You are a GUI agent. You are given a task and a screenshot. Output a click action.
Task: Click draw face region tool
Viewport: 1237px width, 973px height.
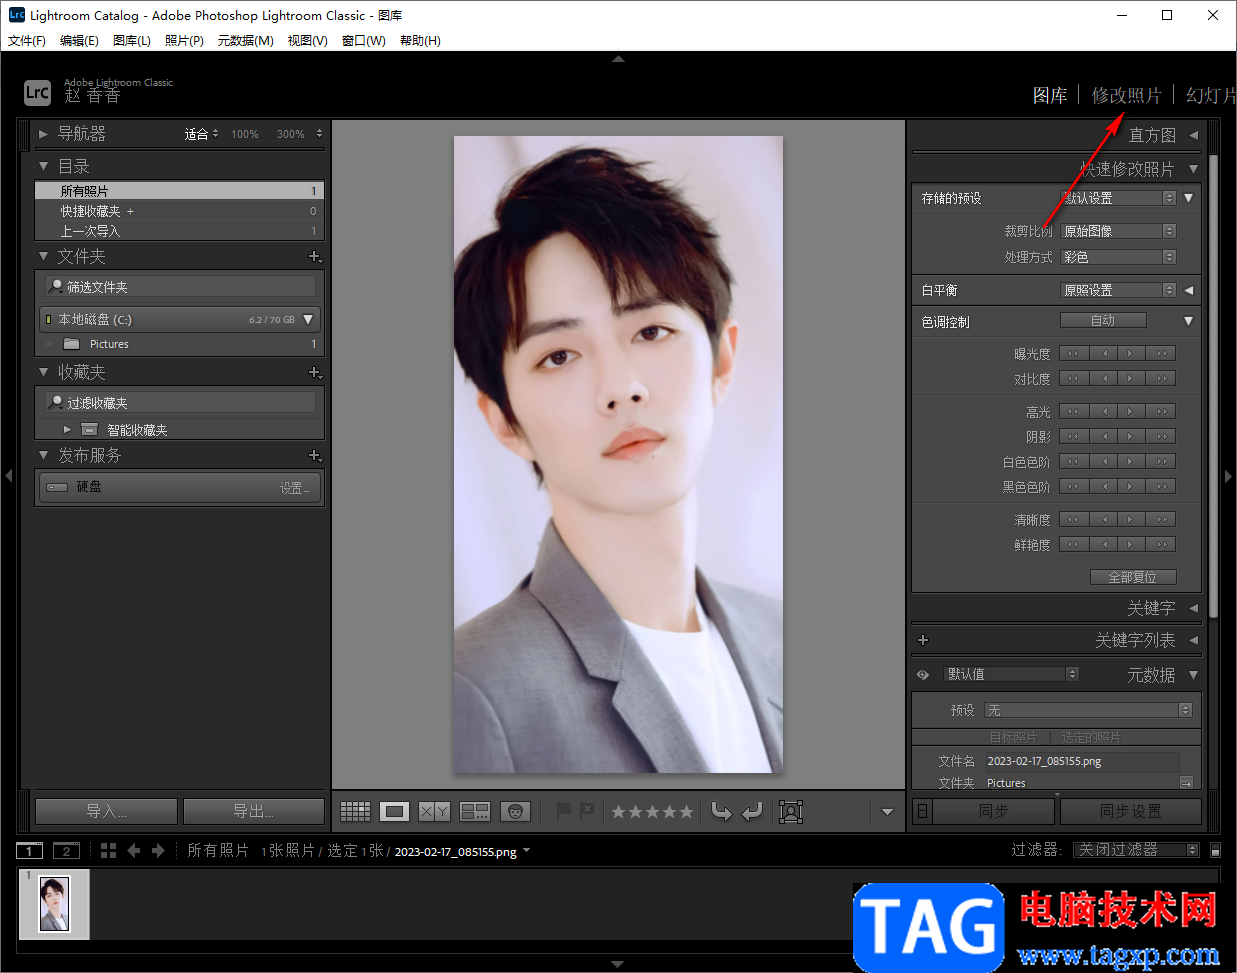coord(791,811)
